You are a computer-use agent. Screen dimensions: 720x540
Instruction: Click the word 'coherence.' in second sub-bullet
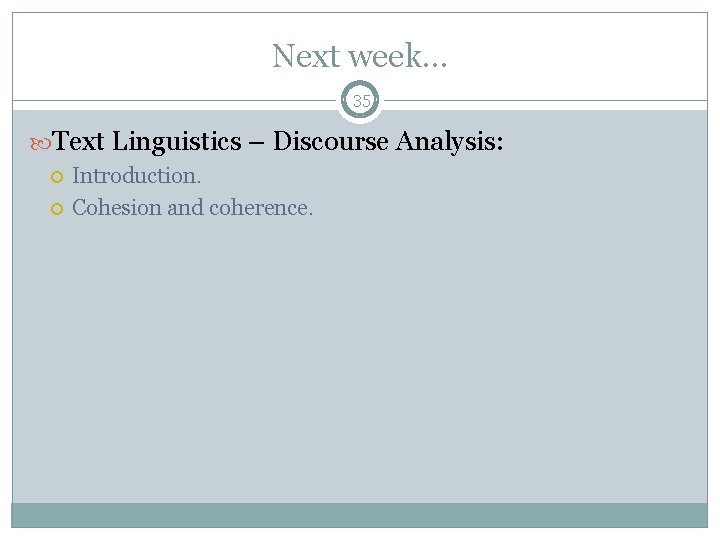(261, 208)
